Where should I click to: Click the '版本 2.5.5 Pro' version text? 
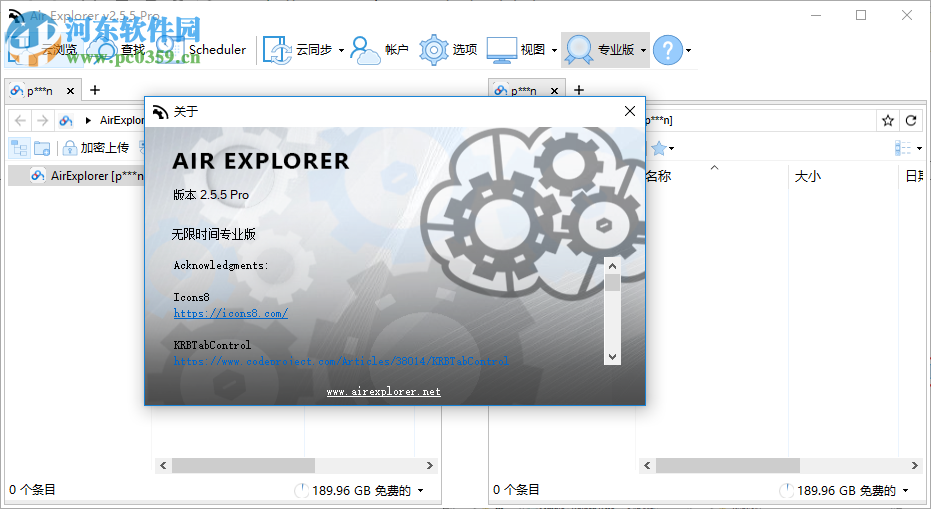[x=211, y=195]
